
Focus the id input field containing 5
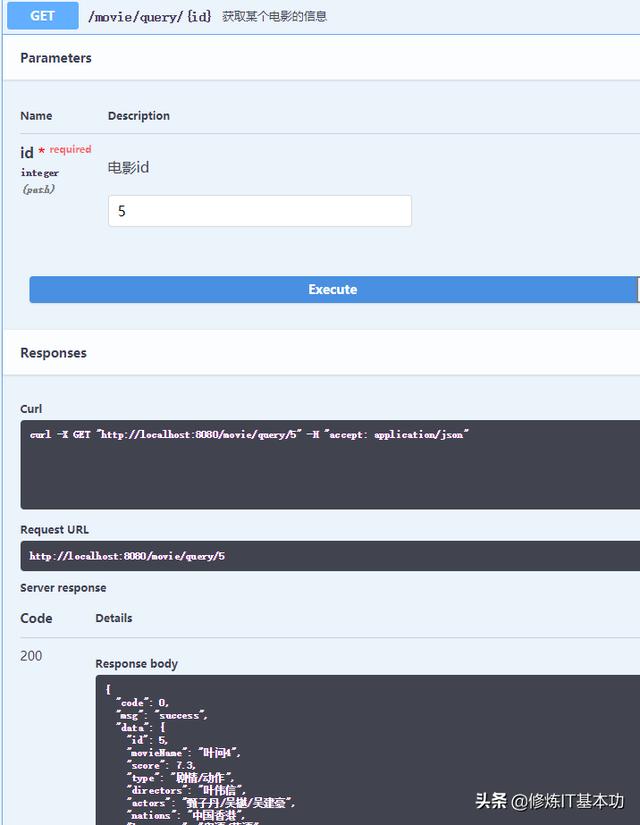click(260, 211)
